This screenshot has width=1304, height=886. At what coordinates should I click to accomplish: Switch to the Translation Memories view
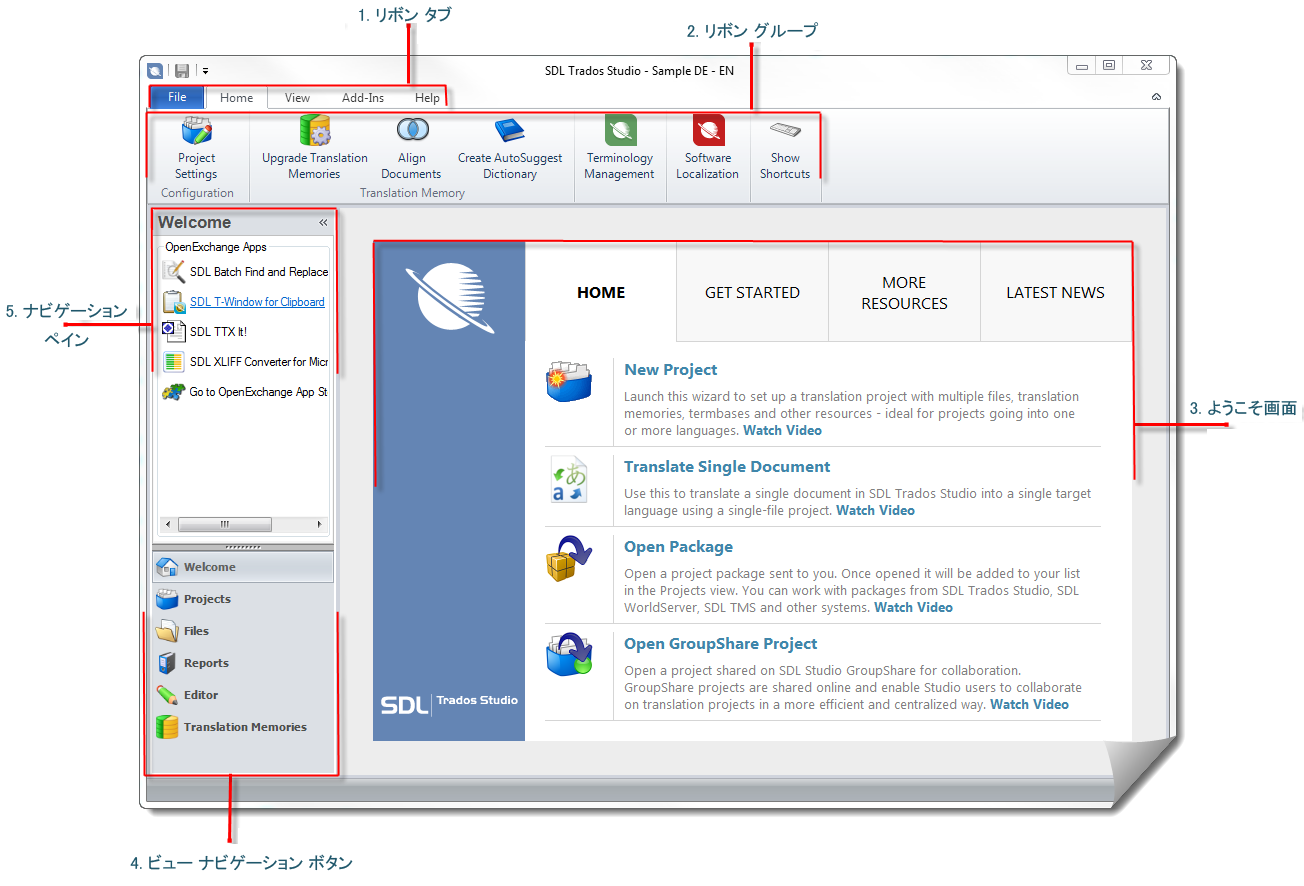tap(243, 727)
